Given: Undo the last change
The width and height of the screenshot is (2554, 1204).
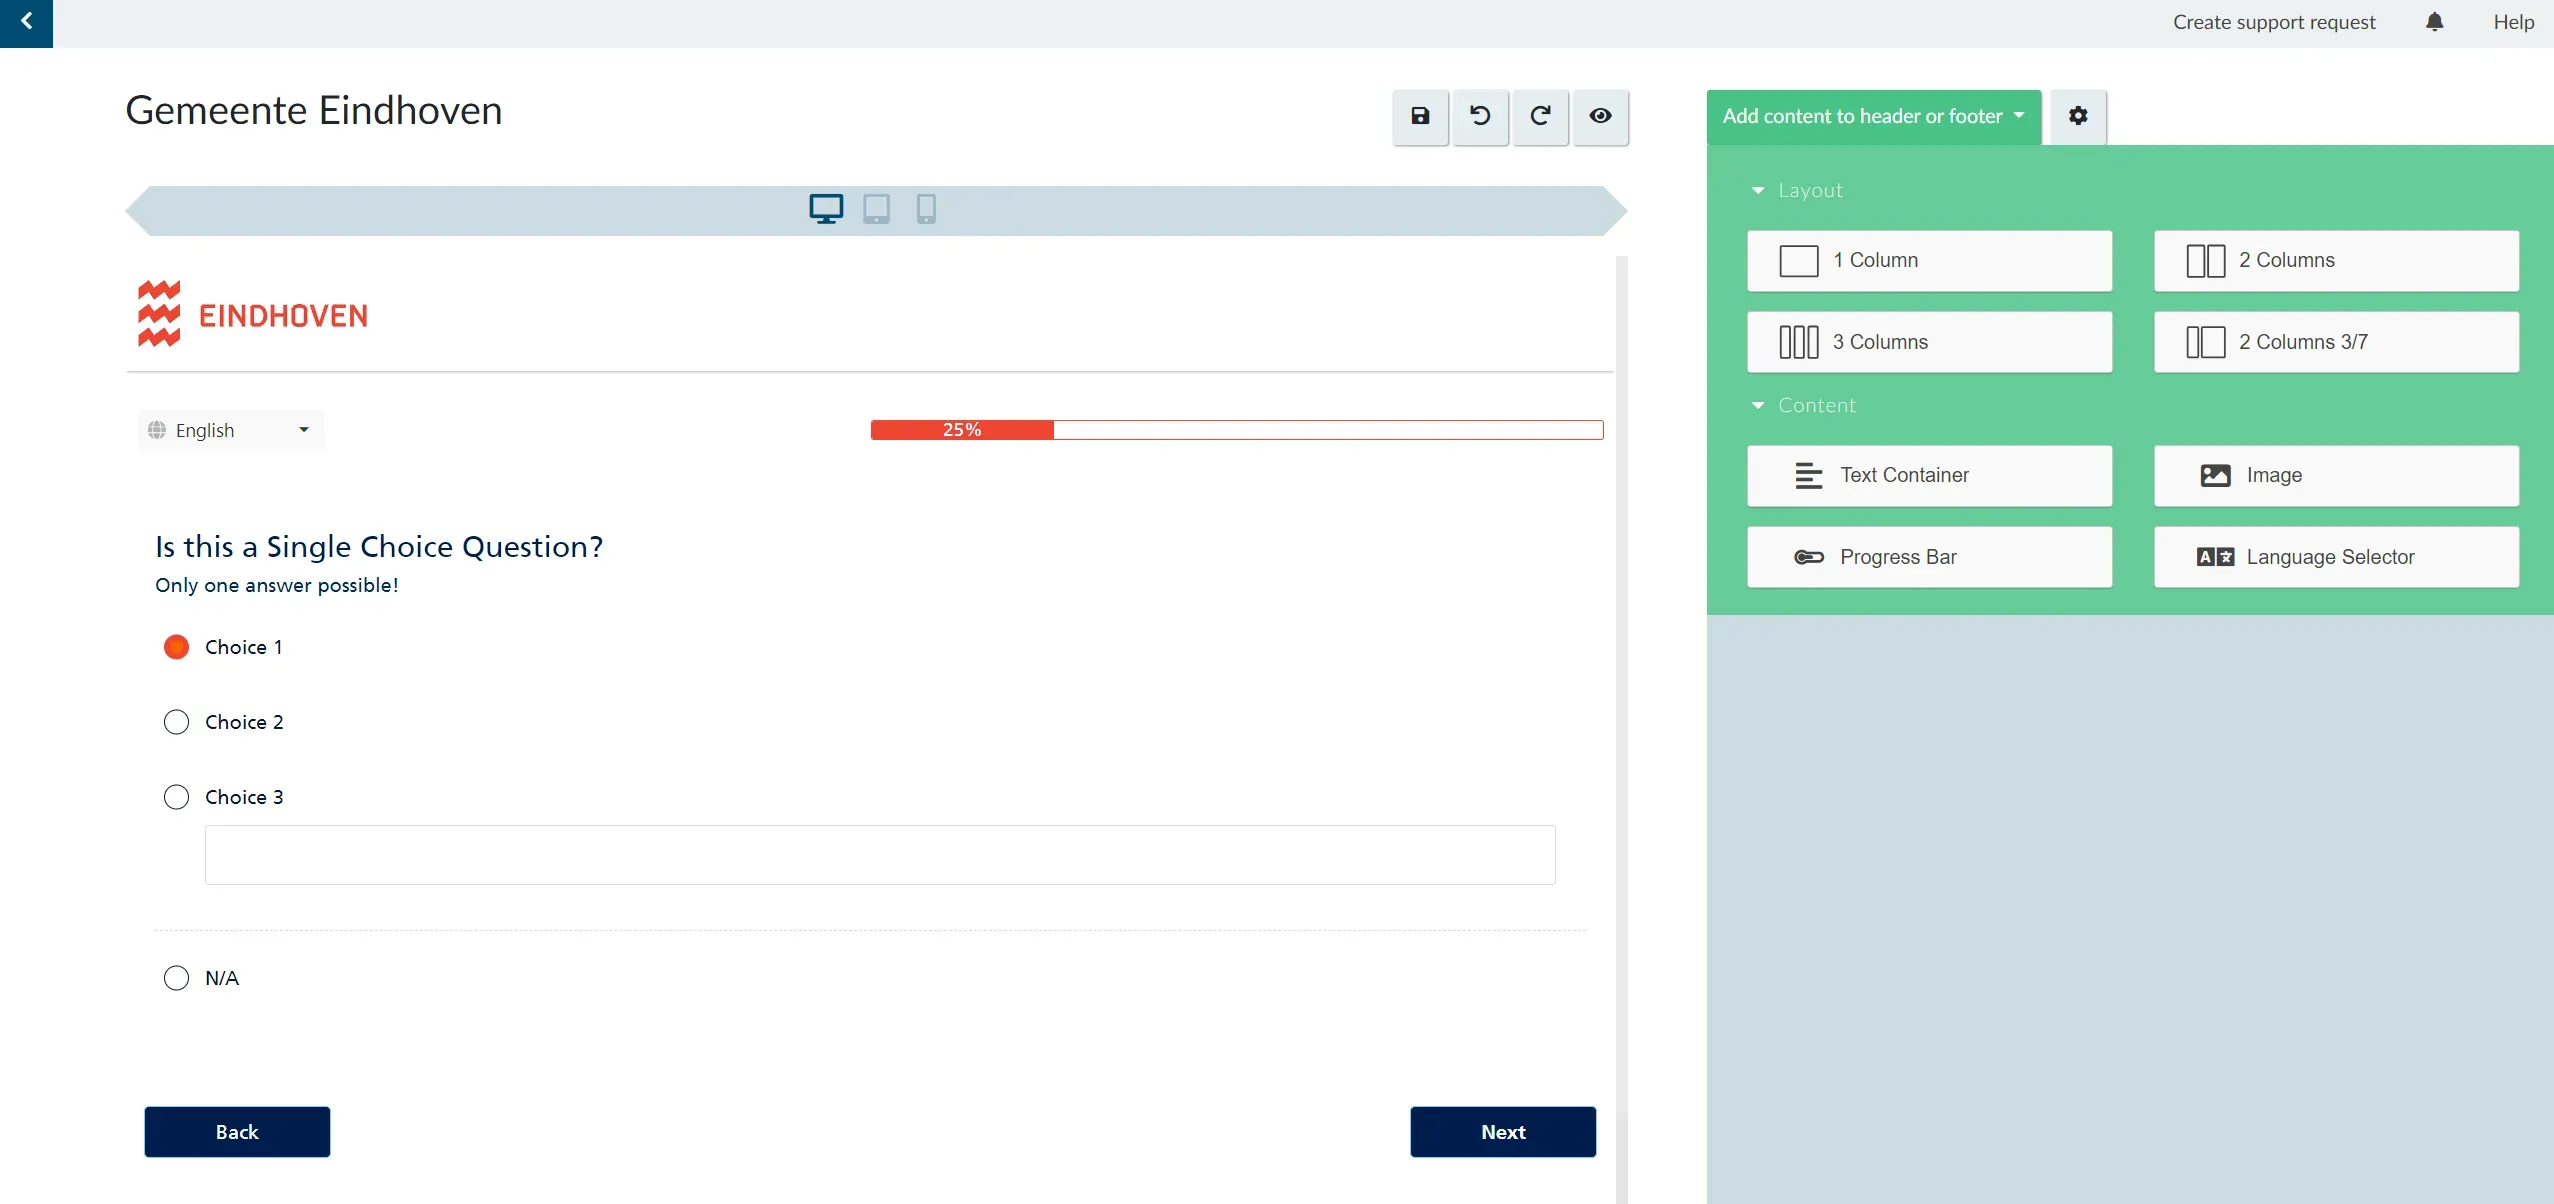Looking at the screenshot, I should pos(1480,116).
